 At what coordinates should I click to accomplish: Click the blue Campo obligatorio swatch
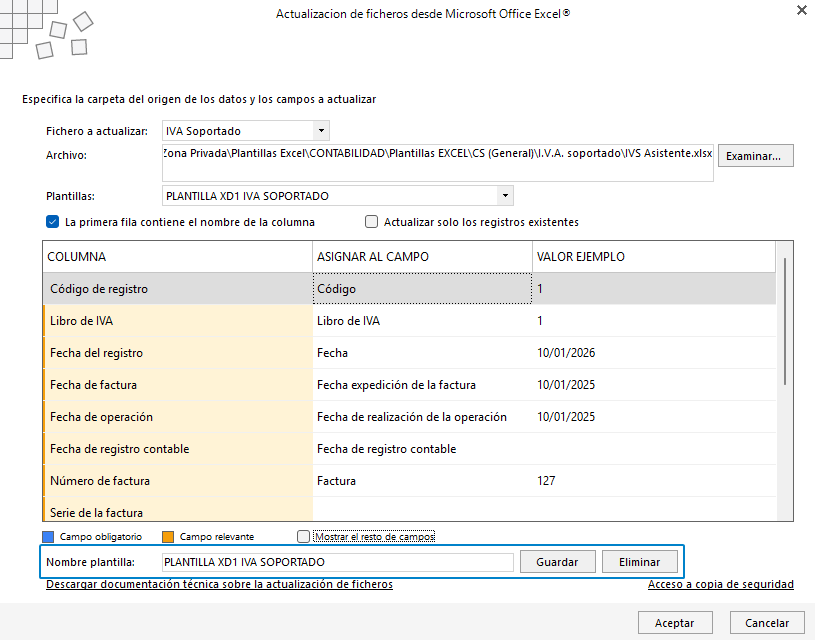(x=48, y=537)
